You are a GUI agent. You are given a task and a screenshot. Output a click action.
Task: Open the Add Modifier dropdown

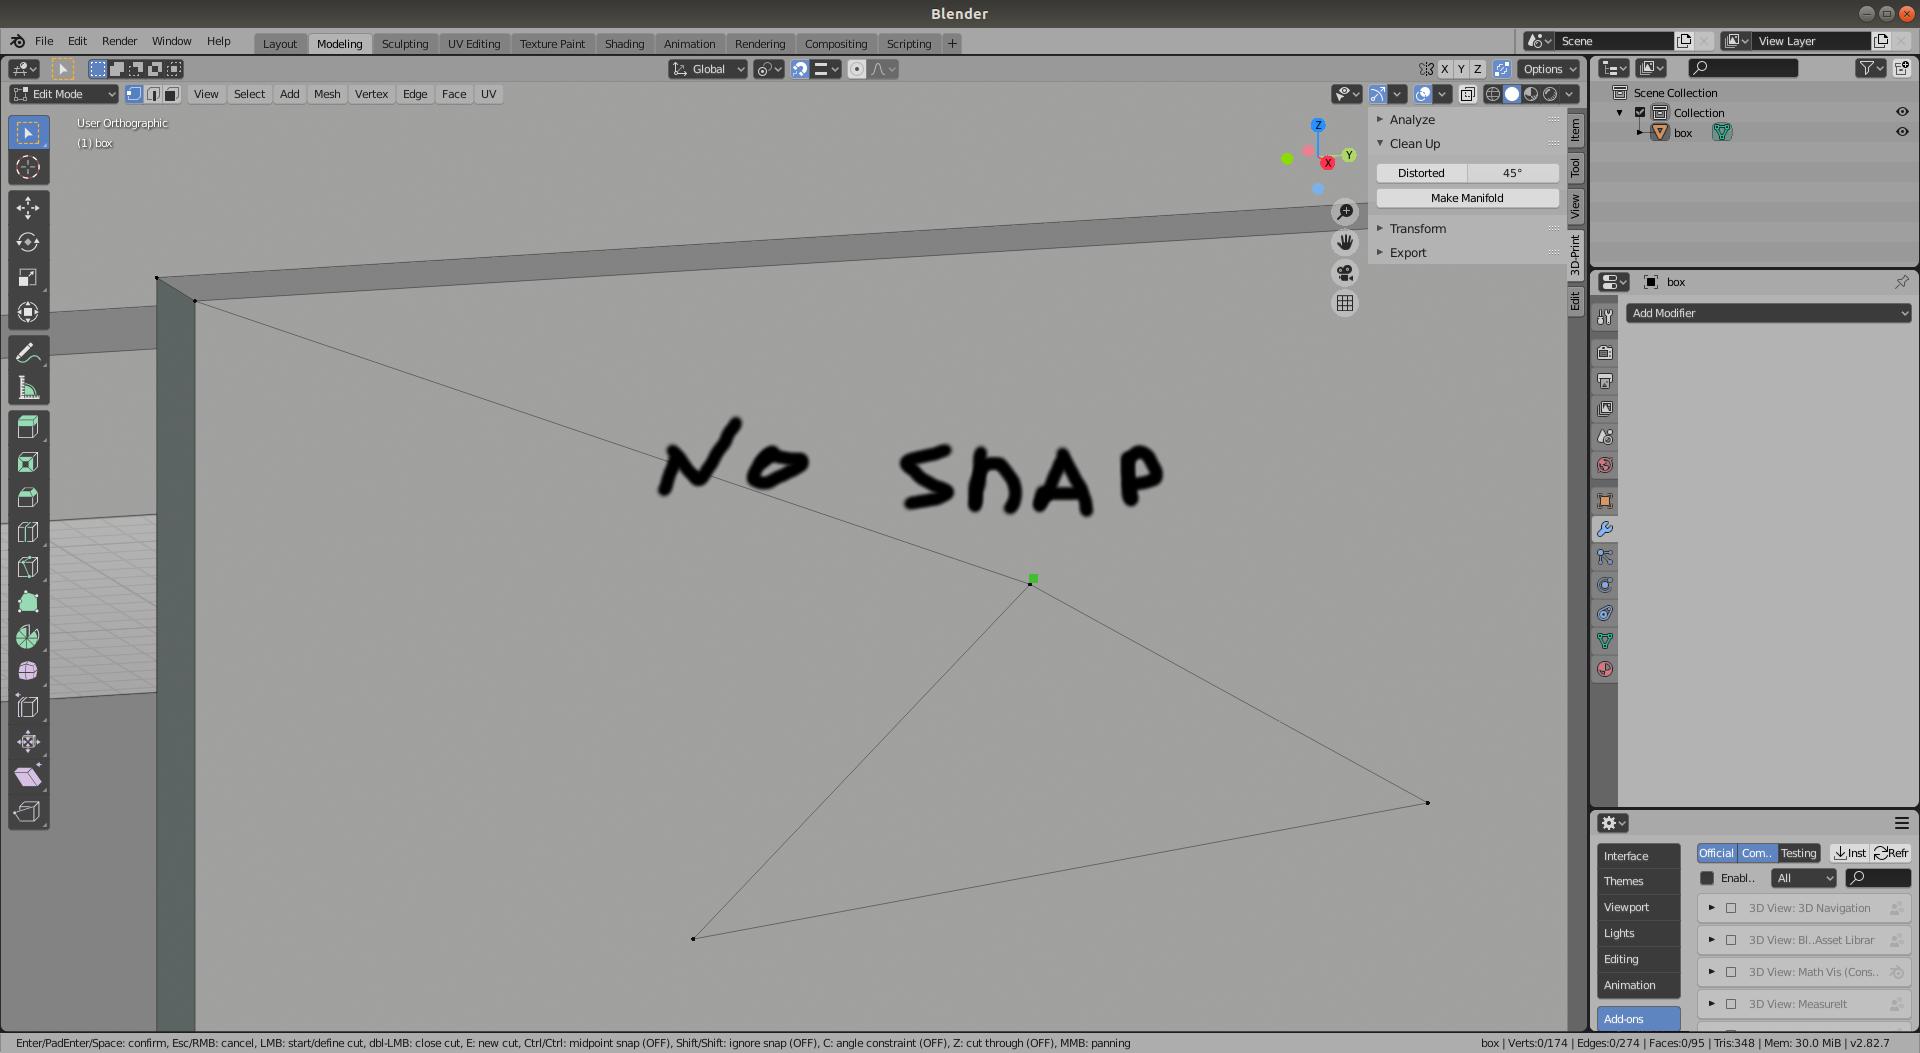[1768, 313]
